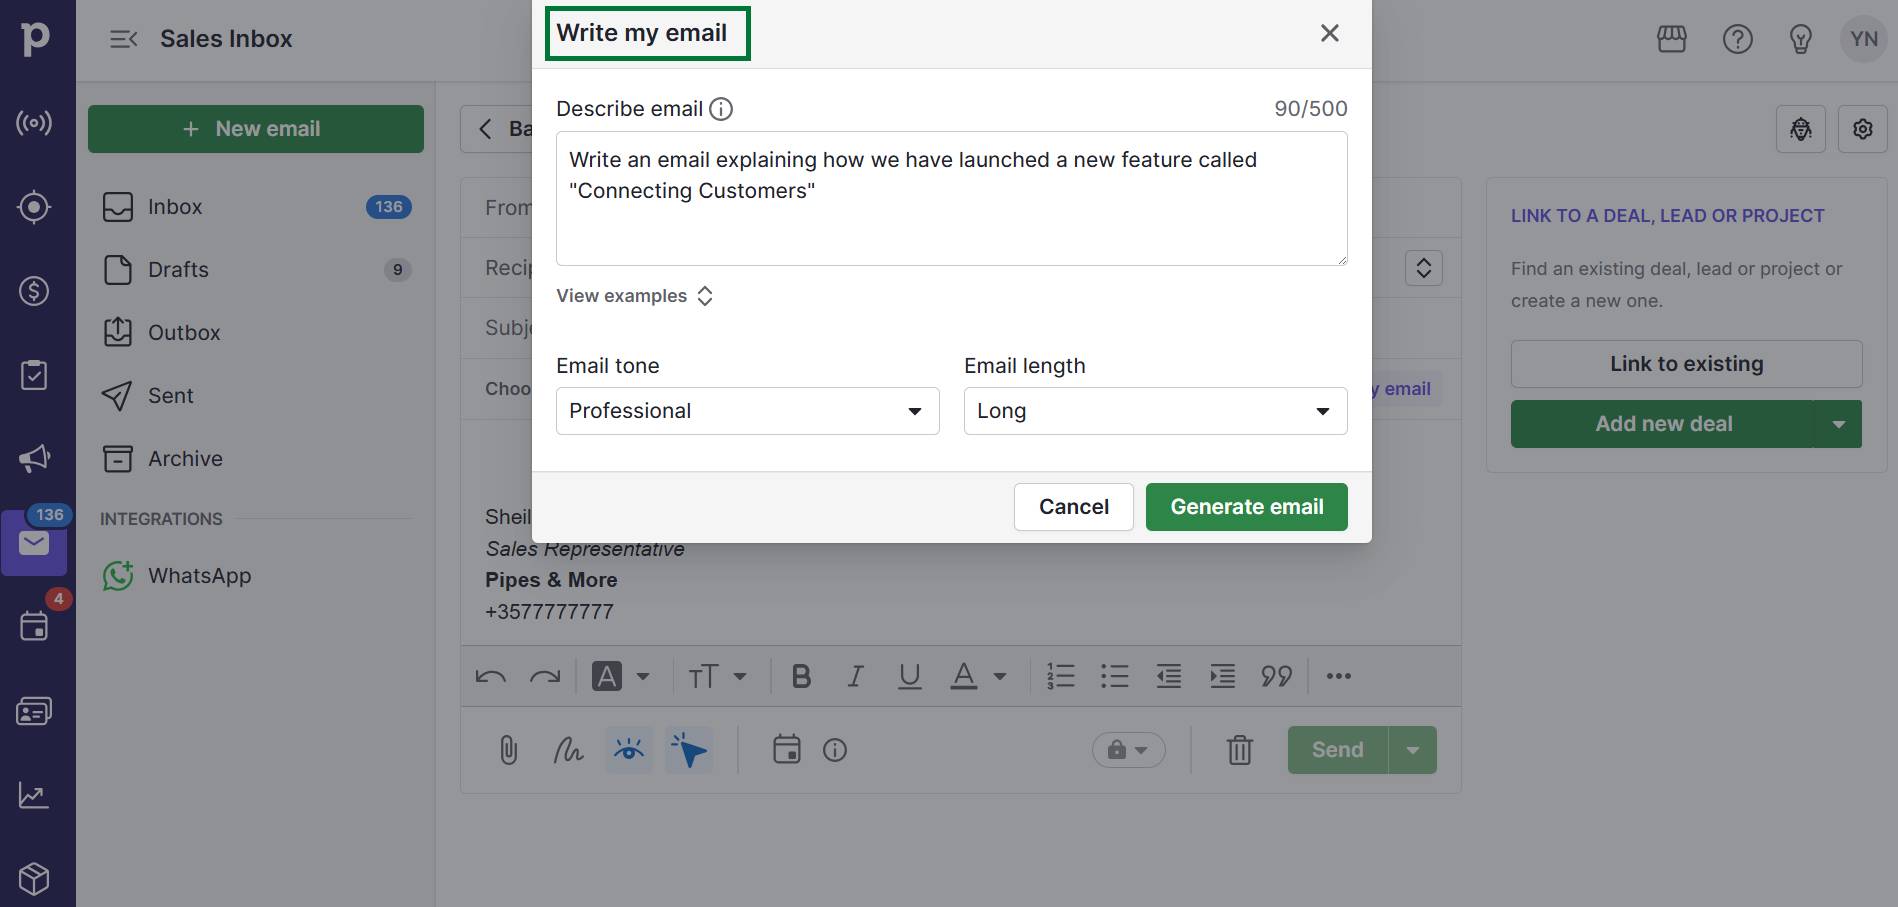Open Email tone Professional dropdown

[748, 411]
